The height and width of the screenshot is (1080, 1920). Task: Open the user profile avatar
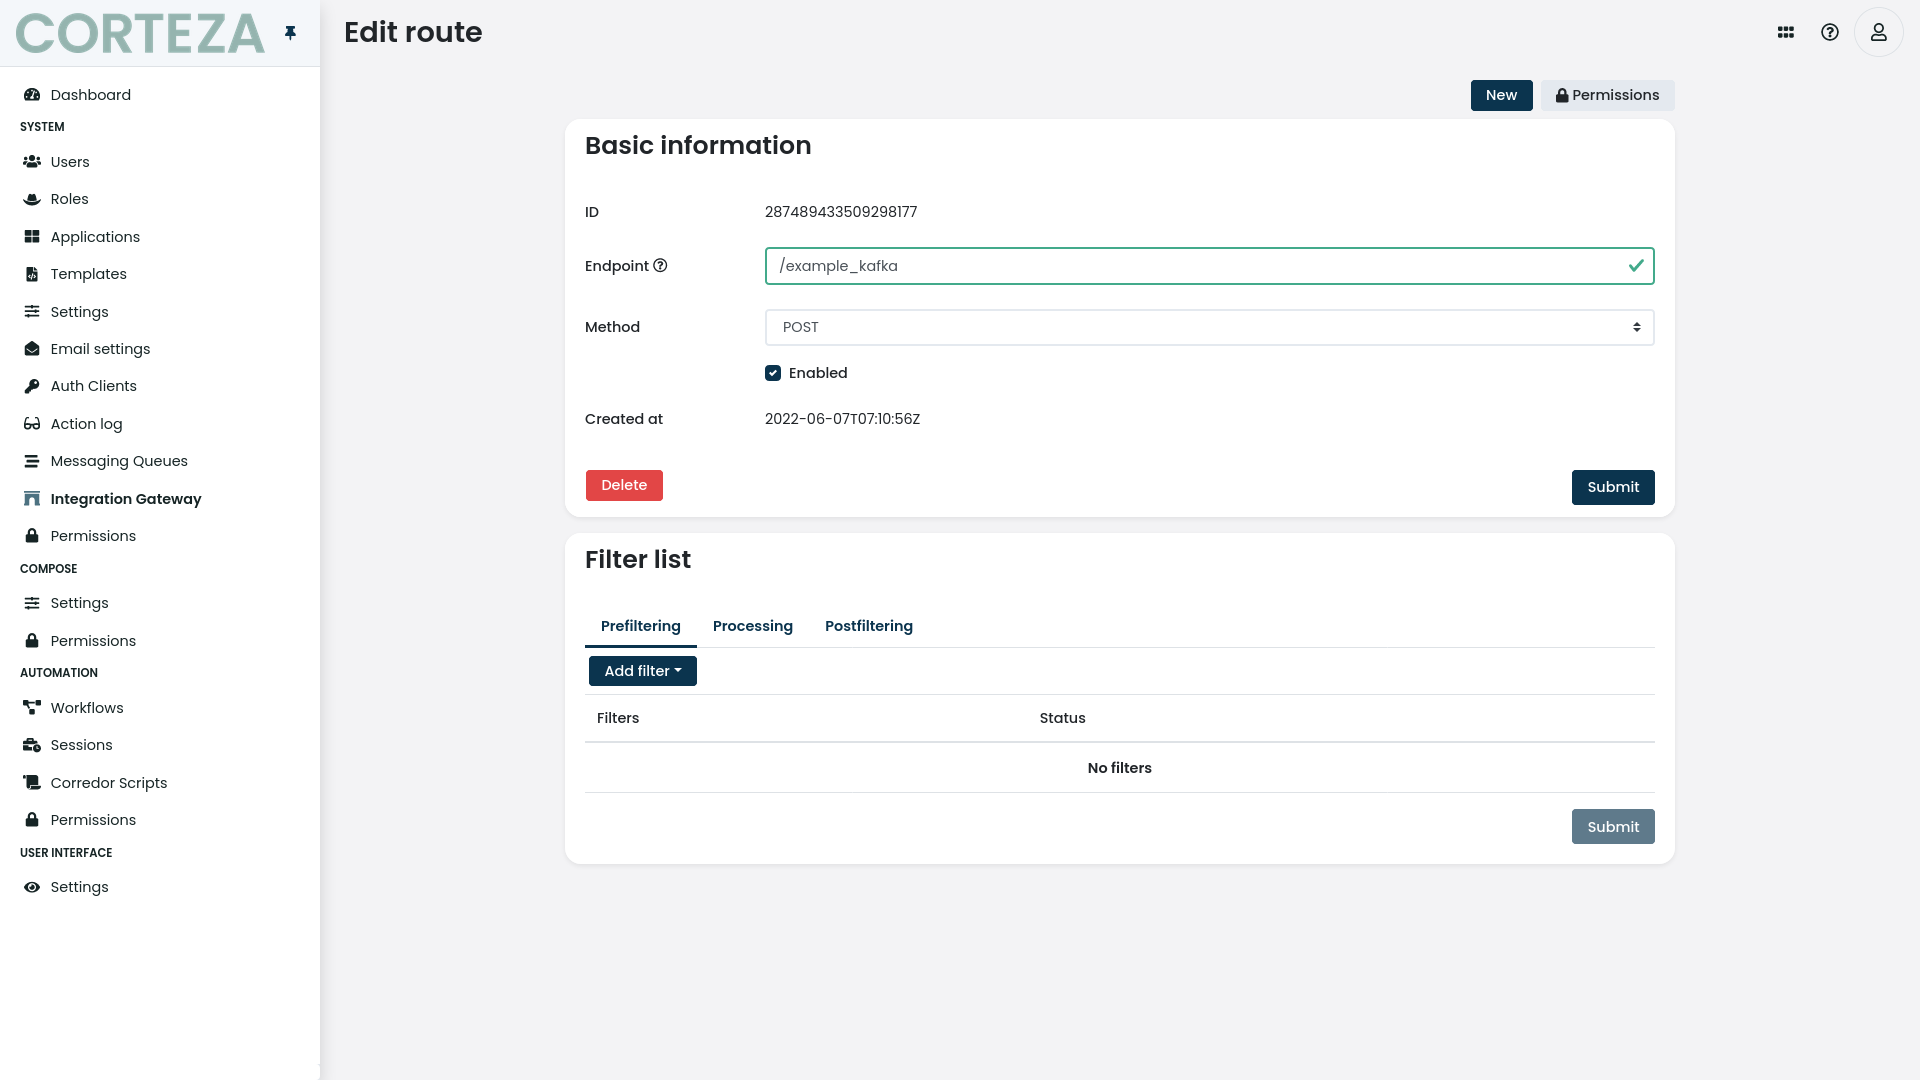(1879, 32)
